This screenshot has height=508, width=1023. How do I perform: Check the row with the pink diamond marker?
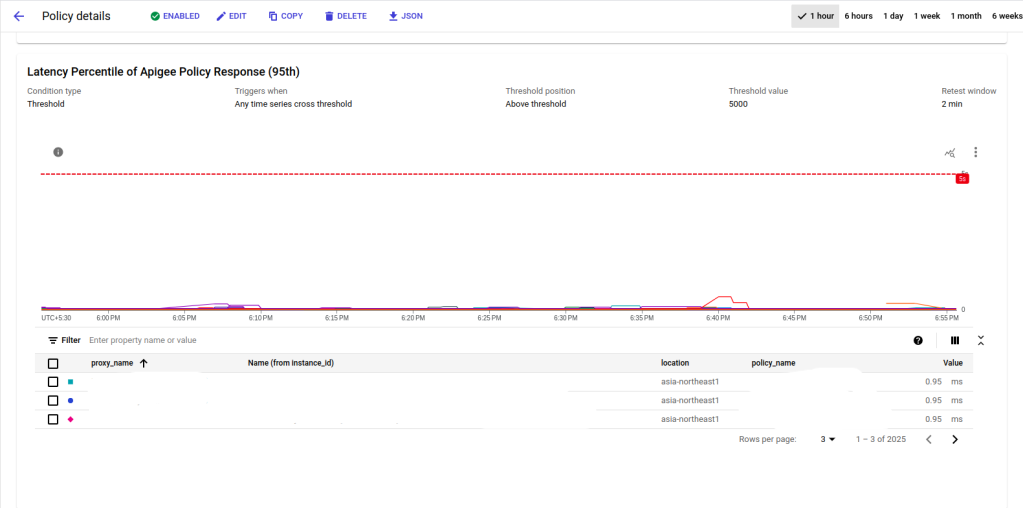click(53, 419)
